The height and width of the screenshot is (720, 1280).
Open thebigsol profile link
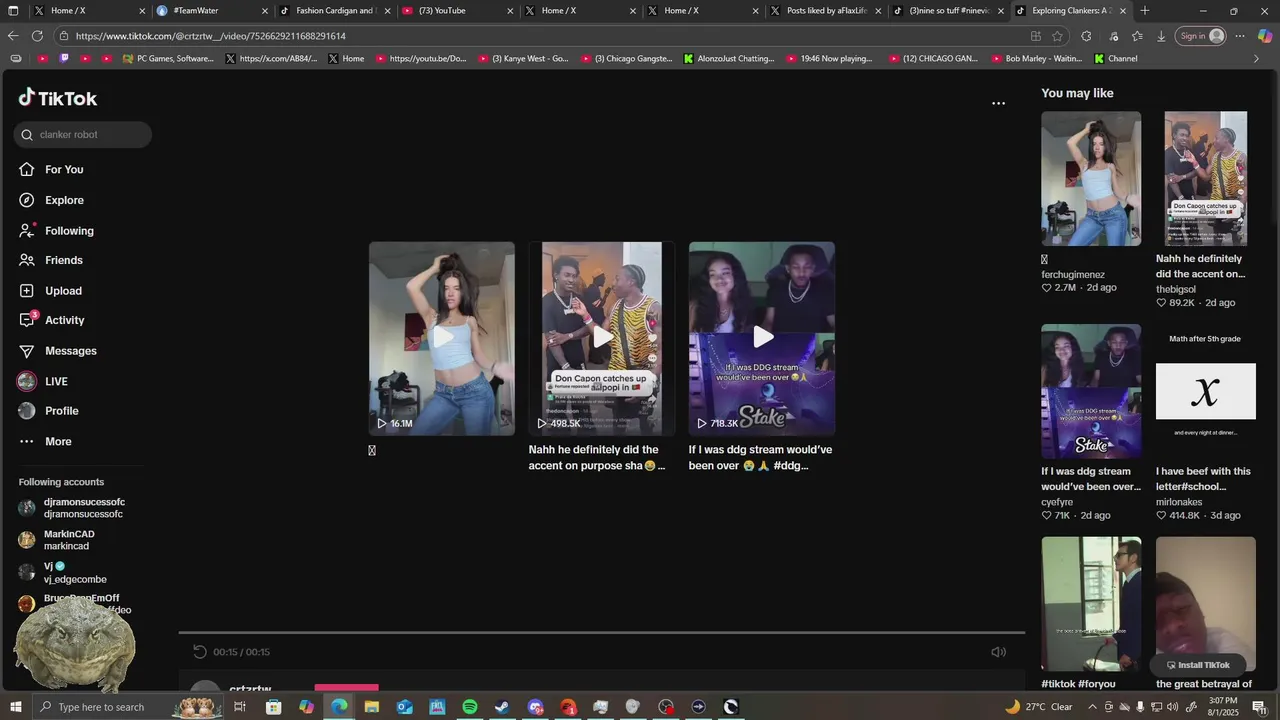coord(1176,290)
